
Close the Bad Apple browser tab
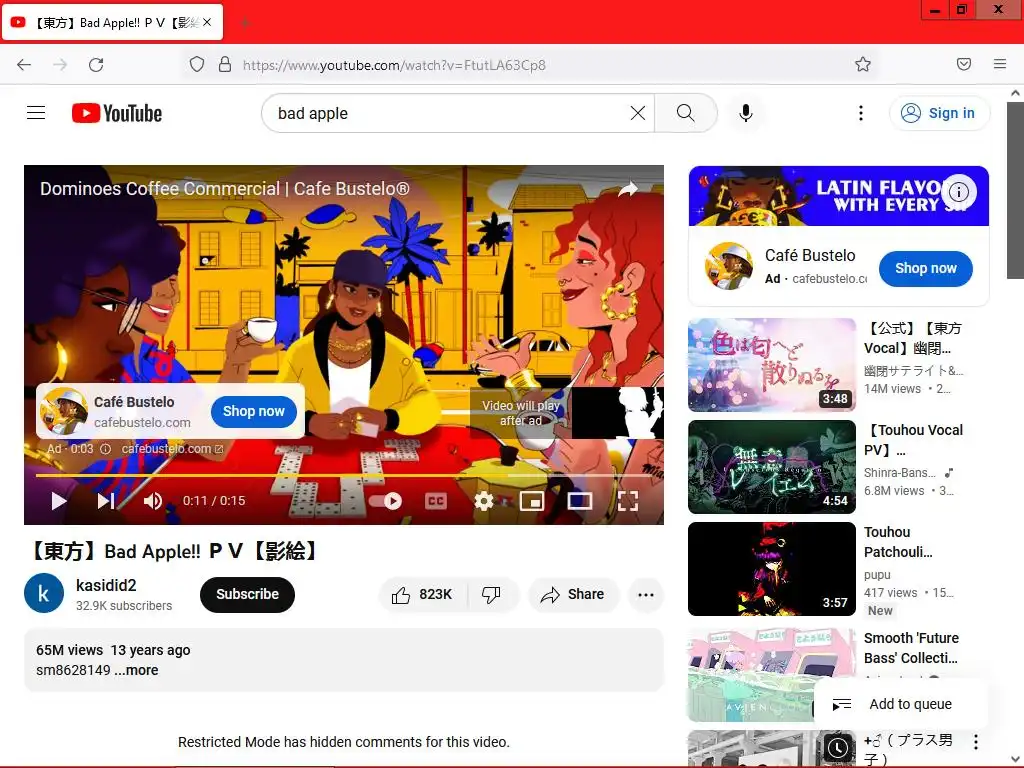(x=207, y=22)
